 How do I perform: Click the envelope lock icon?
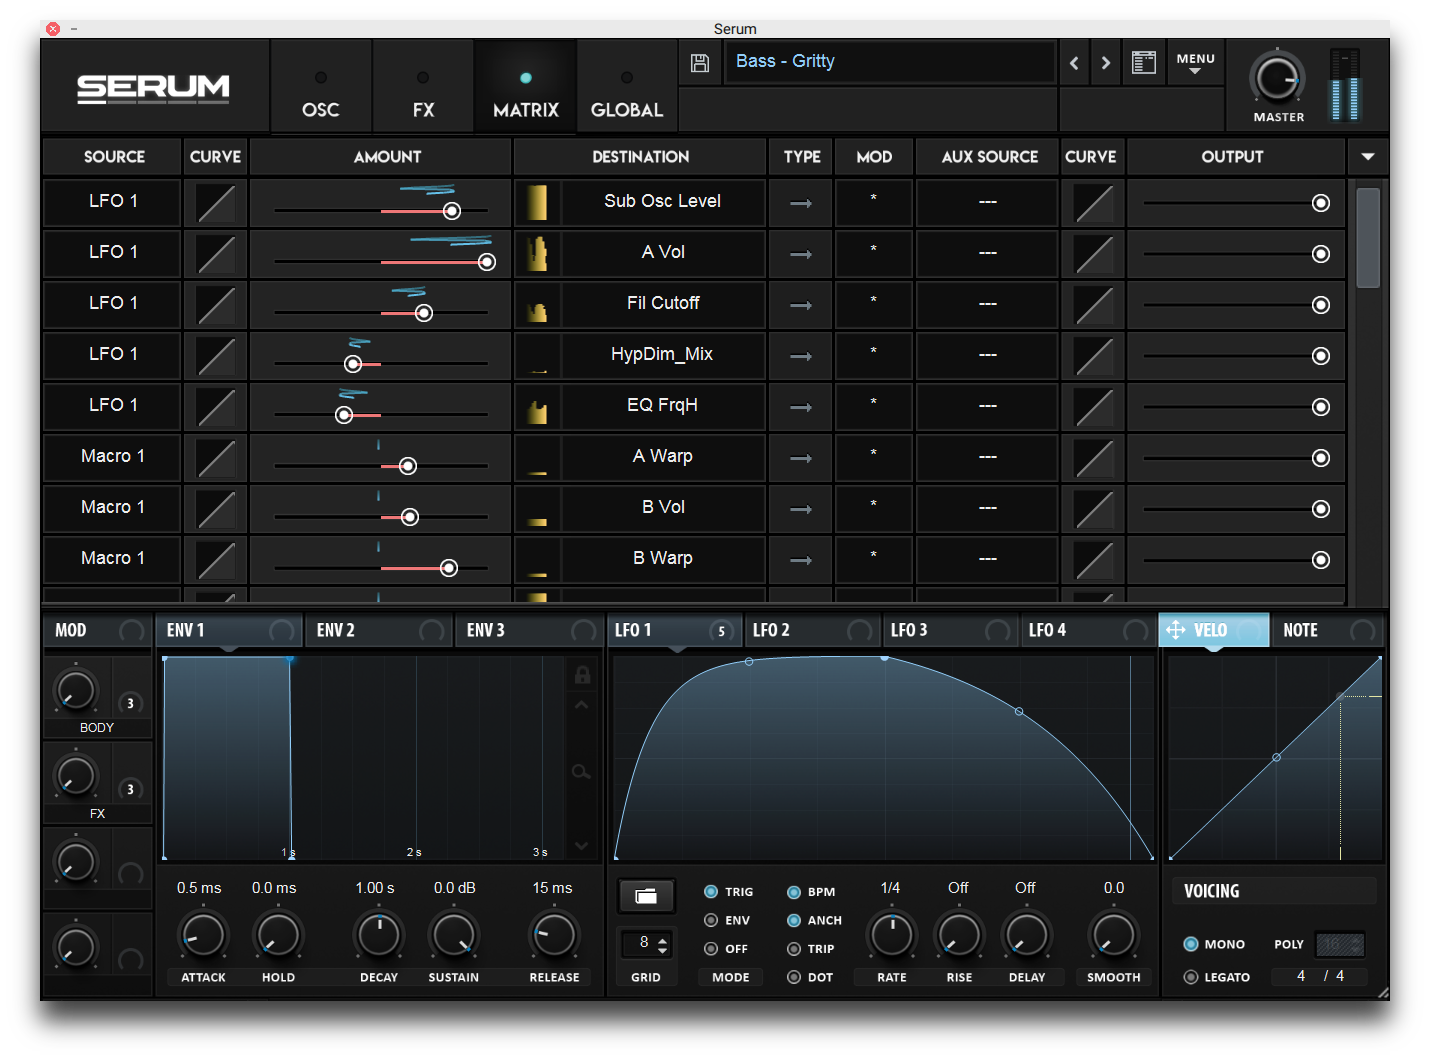(x=582, y=675)
